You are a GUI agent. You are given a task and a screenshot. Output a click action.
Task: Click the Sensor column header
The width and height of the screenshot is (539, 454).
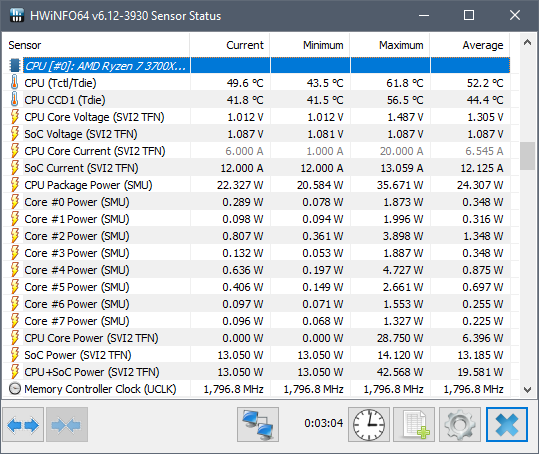tap(96, 45)
